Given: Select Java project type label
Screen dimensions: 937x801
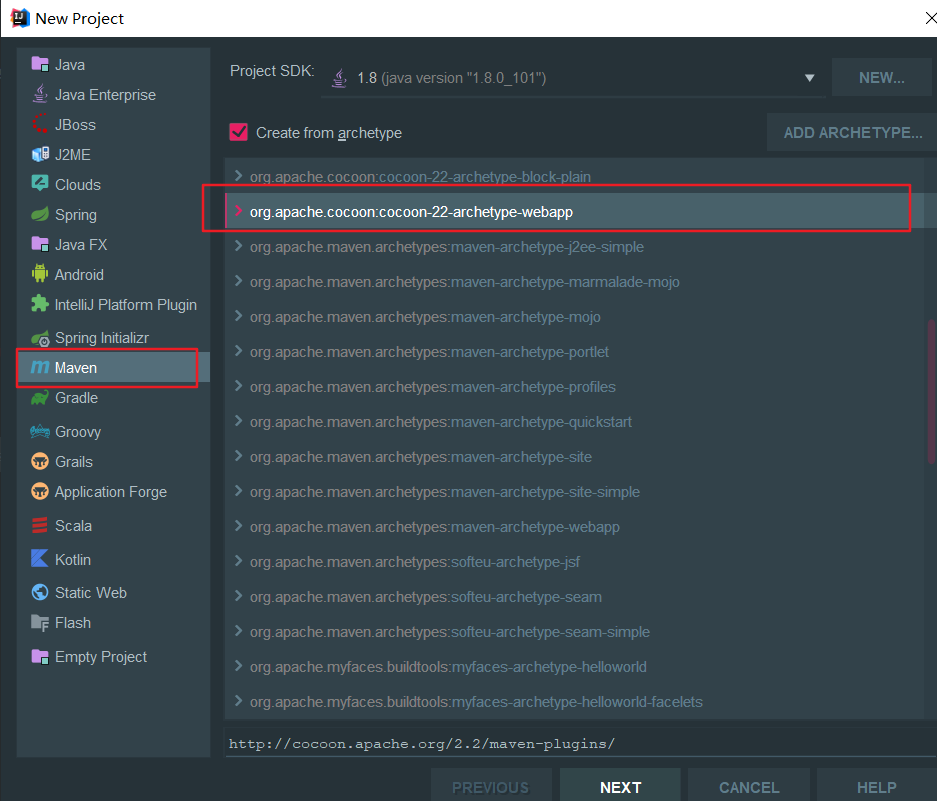Looking at the screenshot, I should pyautogui.click(x=70, y=65).
